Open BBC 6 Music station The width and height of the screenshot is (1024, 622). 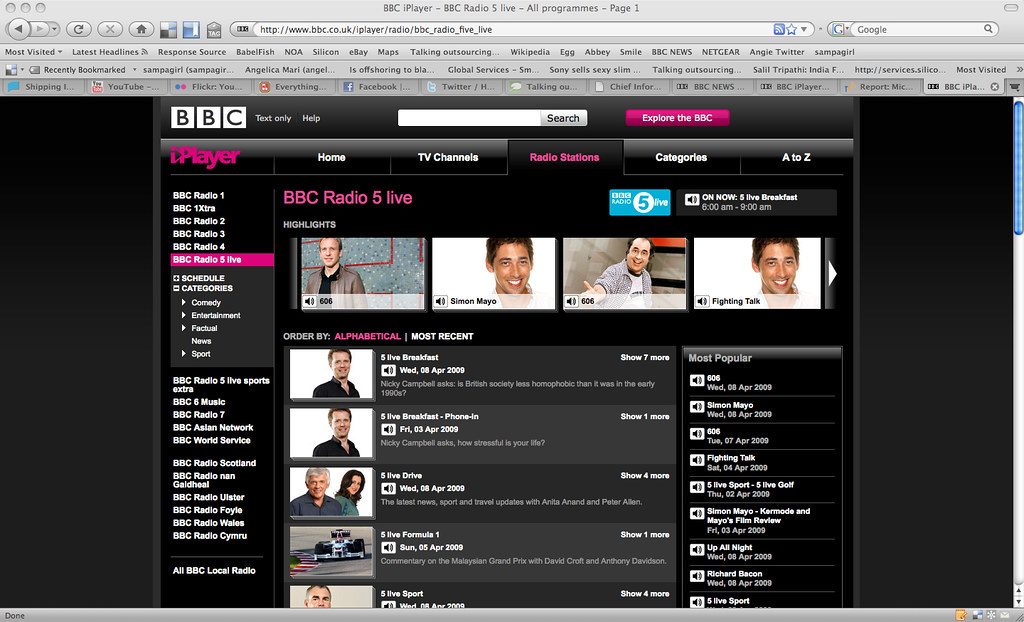(x=199, y=402)
